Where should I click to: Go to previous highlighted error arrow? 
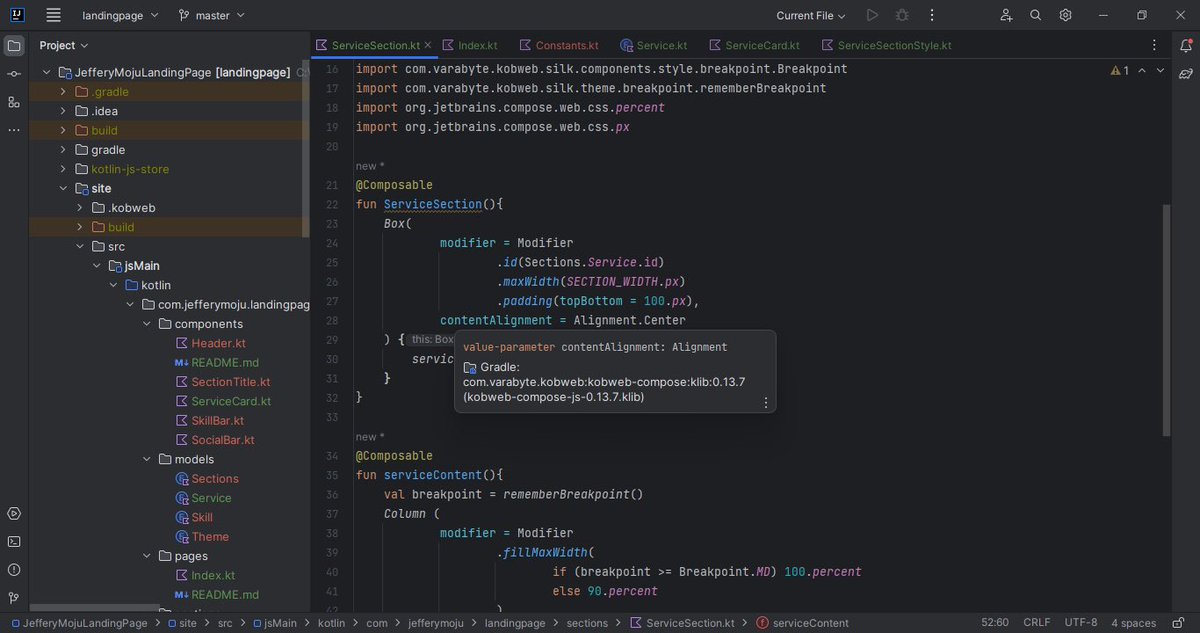click(x=1144, y=70)
